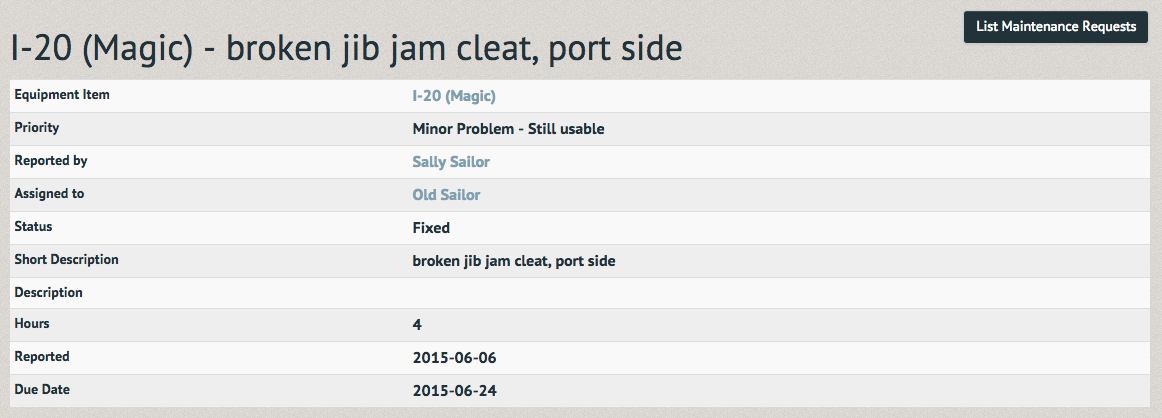Click the Due Date label

point(42,388)
